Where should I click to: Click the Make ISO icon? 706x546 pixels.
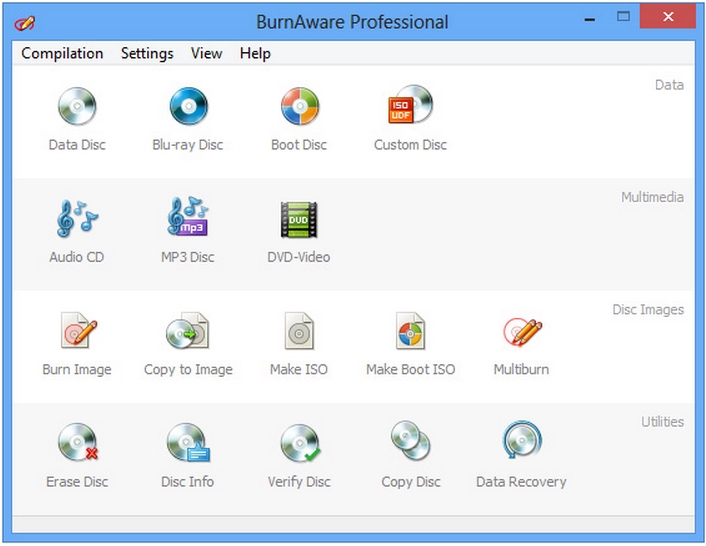pos(299,331)
